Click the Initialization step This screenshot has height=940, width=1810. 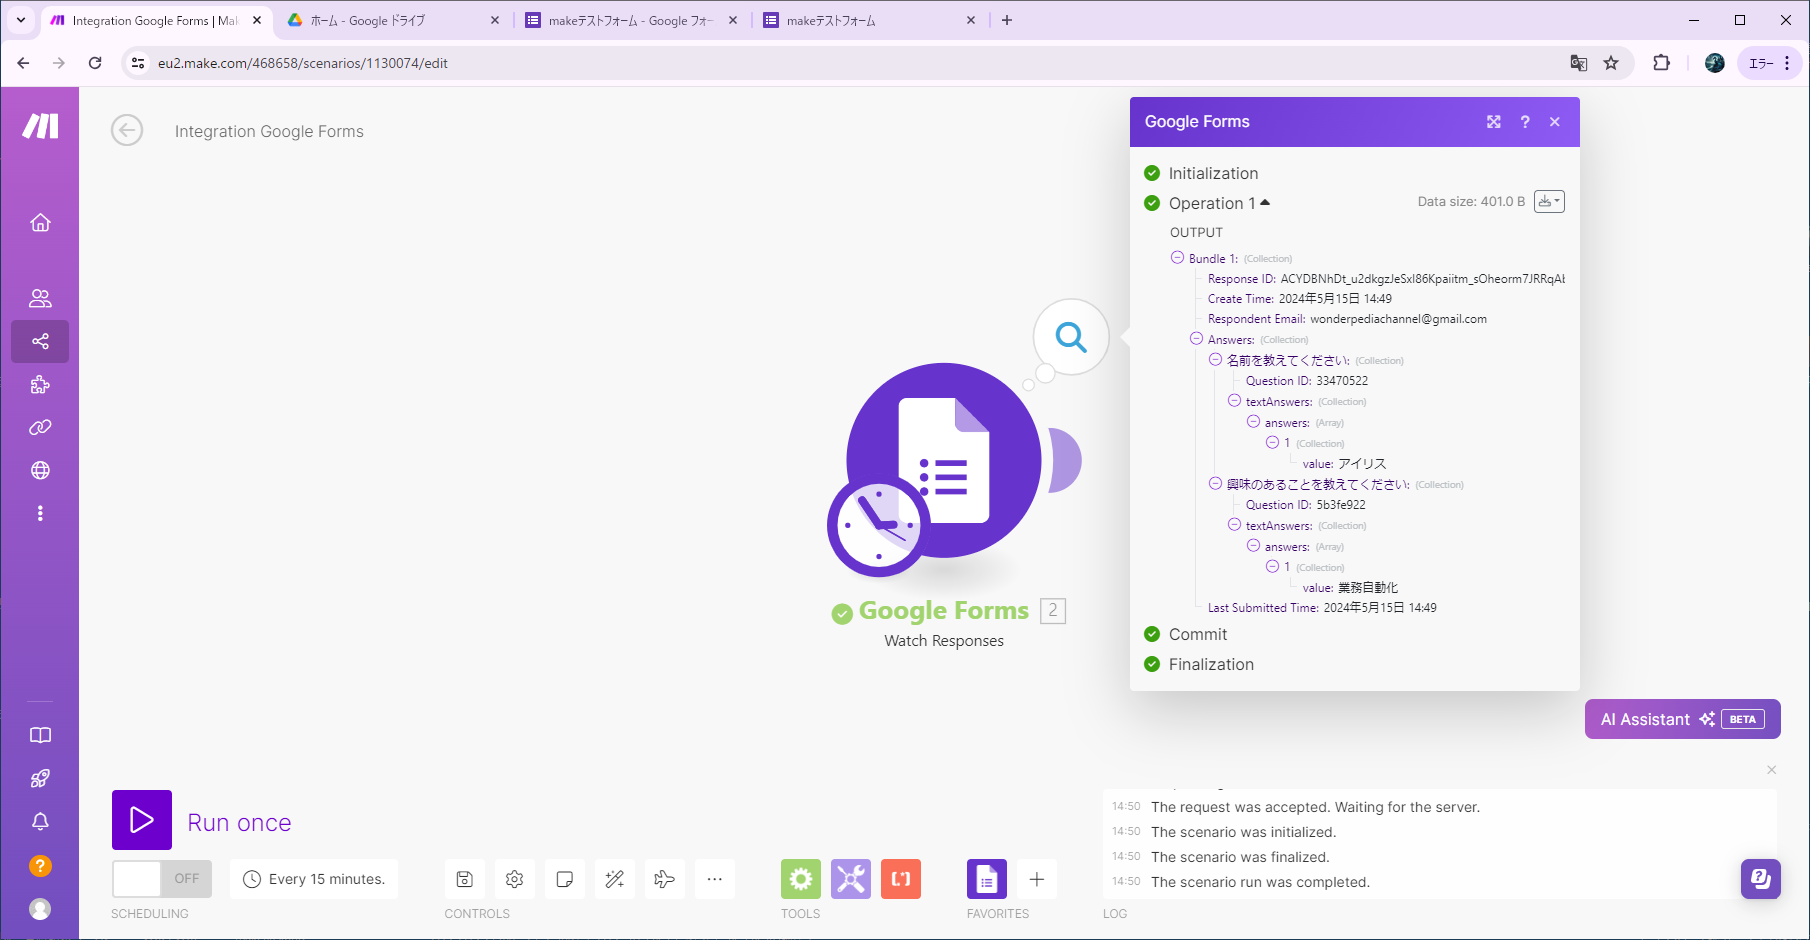(x=1213, y=173)
